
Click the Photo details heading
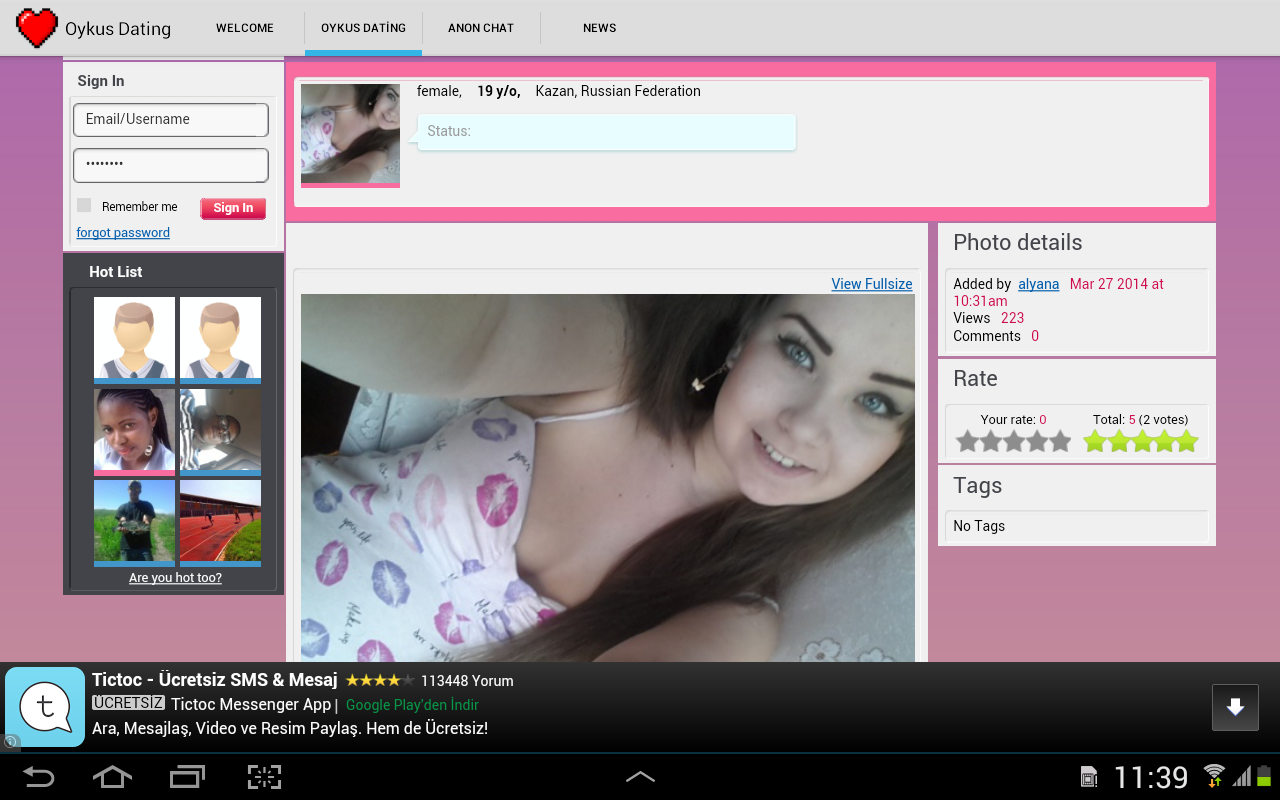(1018, 243)
